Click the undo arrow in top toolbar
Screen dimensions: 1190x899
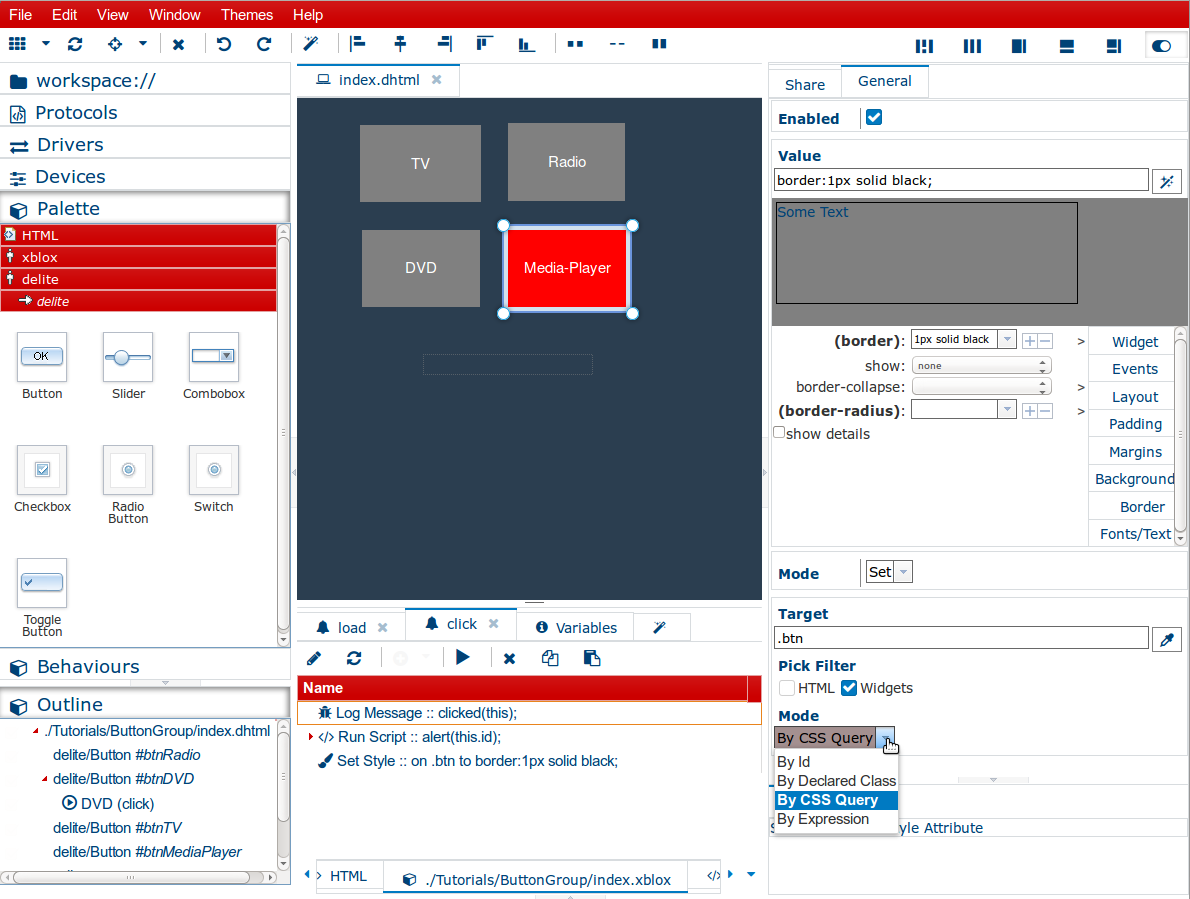click(224, 44)
